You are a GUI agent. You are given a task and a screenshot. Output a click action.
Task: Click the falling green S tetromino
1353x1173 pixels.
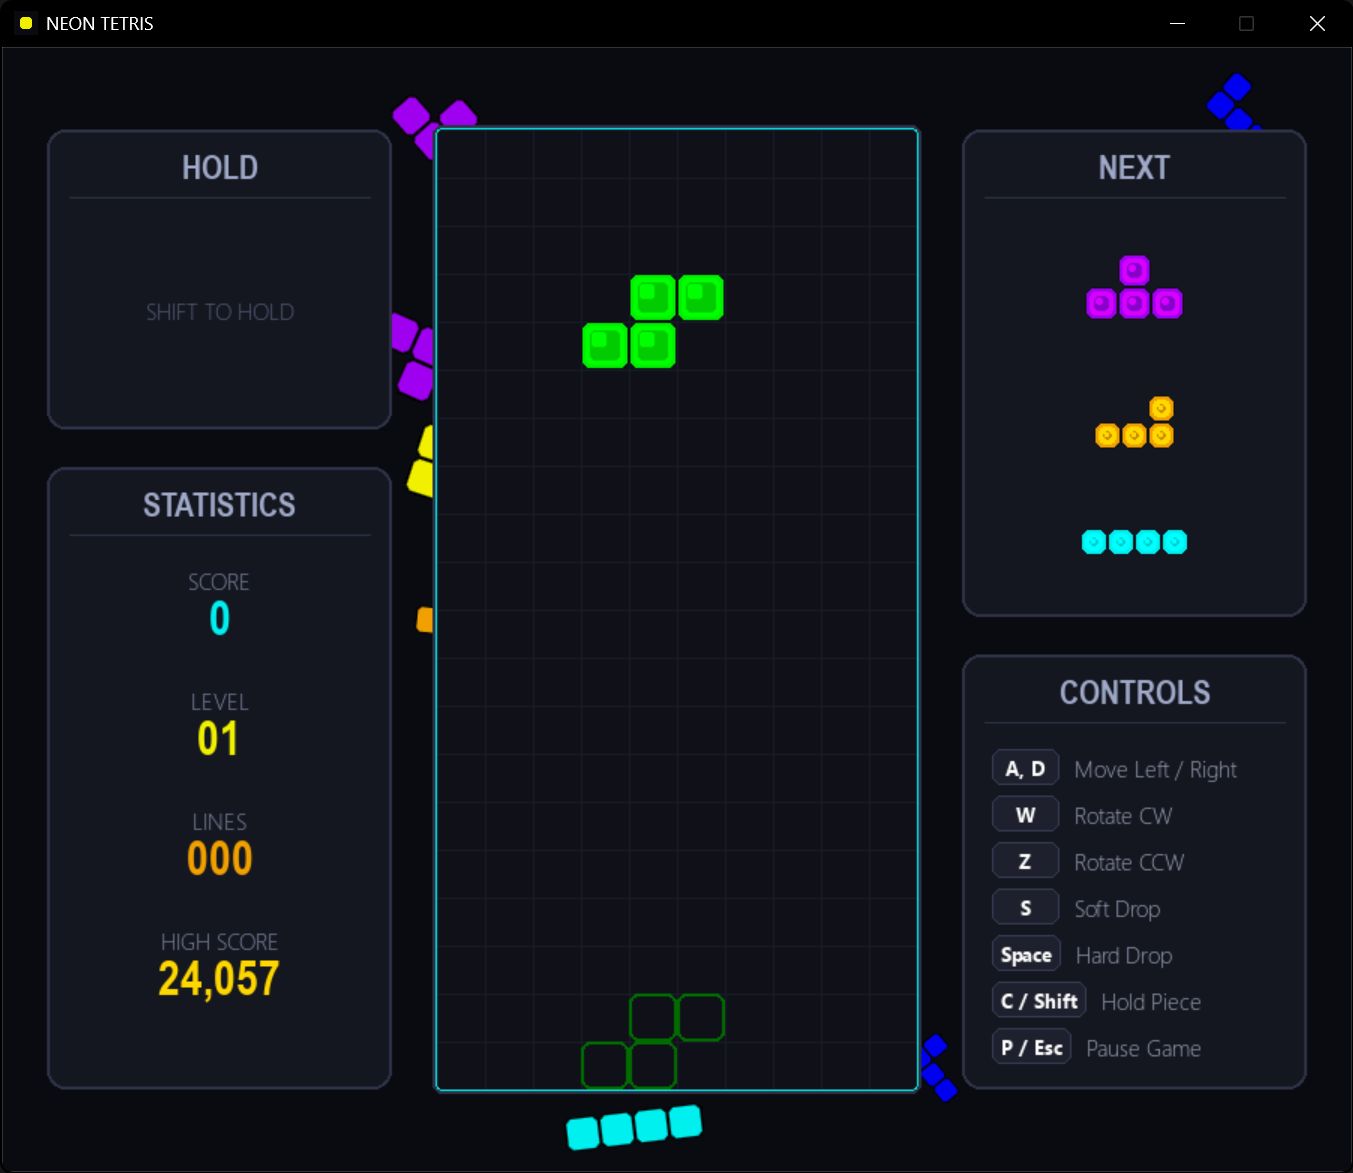[653, 322]
